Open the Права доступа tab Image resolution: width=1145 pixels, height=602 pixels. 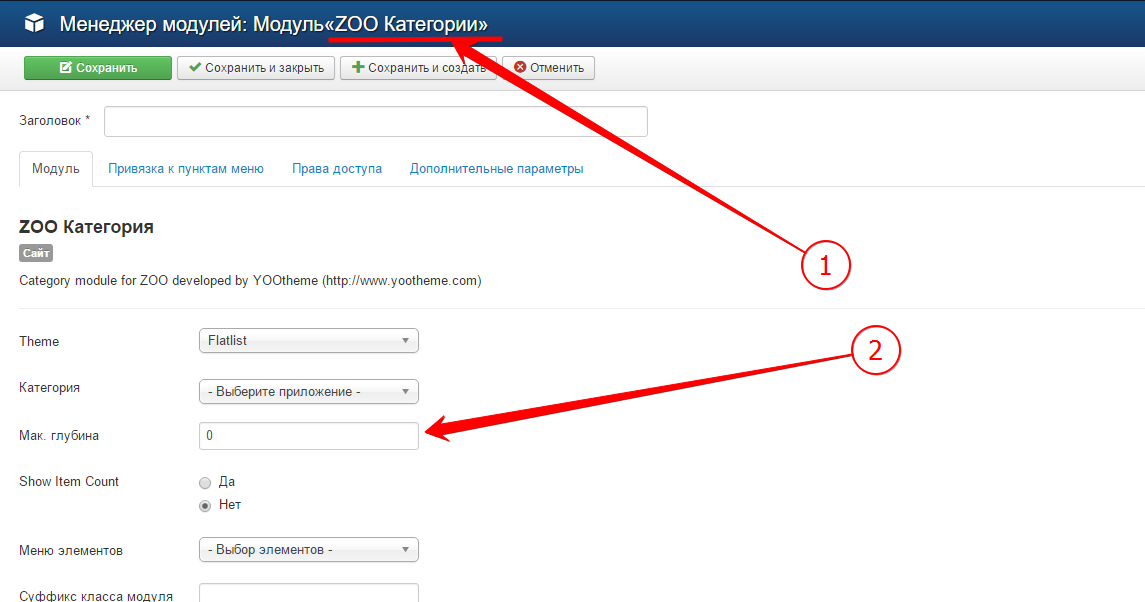click(x=337, y=169)
